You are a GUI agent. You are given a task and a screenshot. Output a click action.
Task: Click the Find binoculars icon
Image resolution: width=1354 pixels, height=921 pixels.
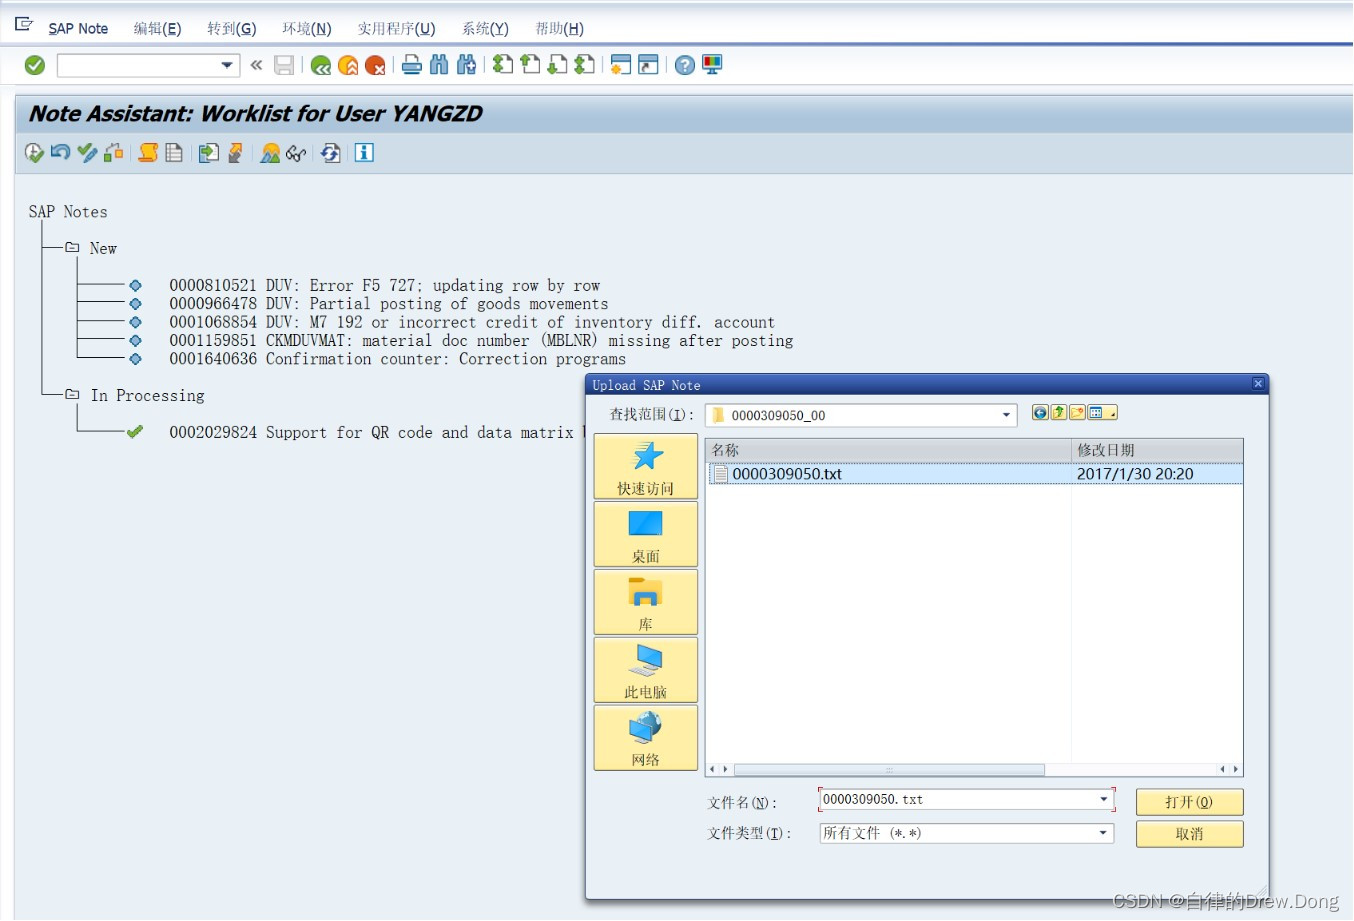tap(439, 65)
